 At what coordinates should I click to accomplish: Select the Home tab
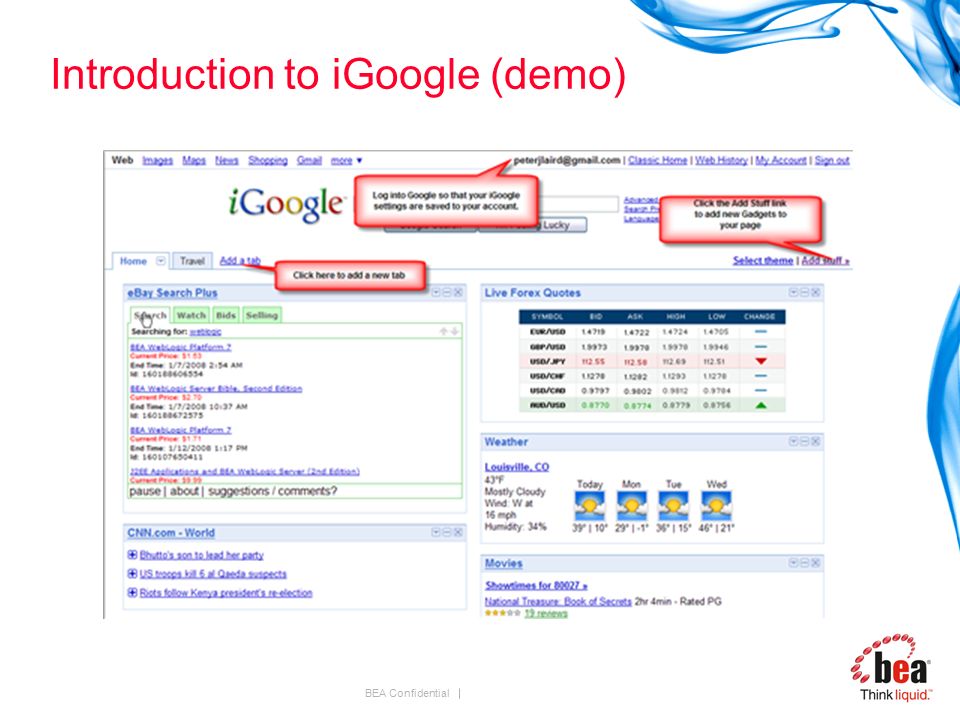point(133,261)
